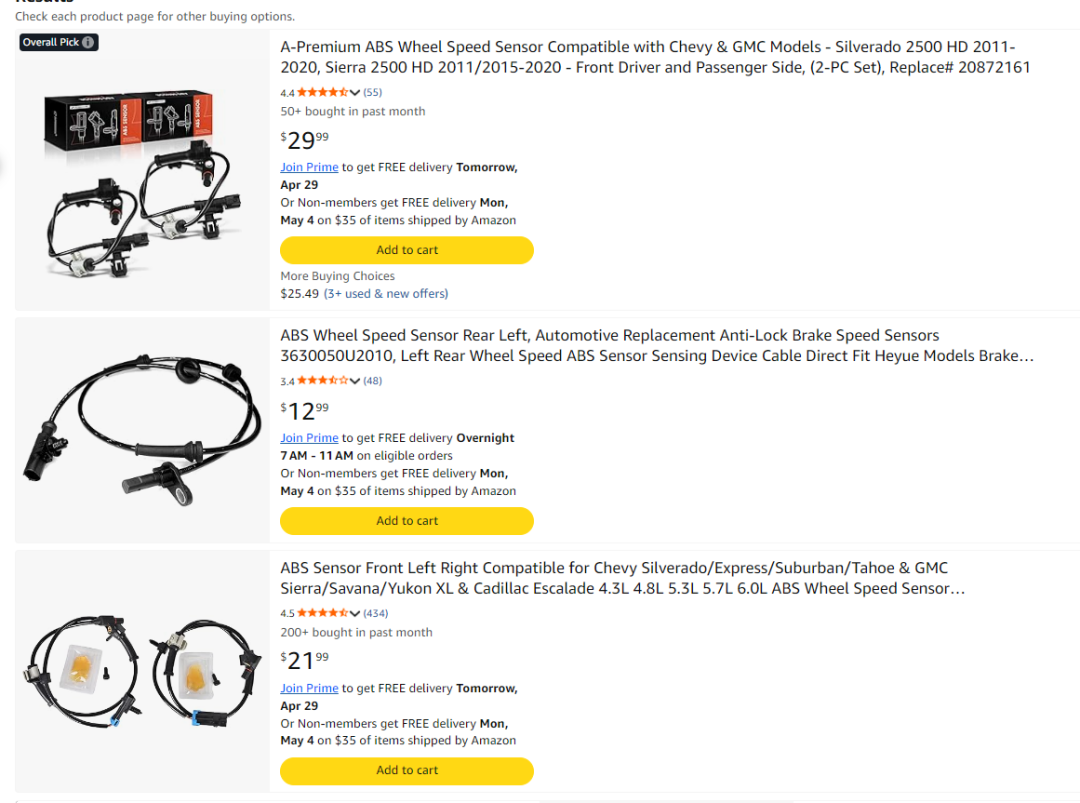Expand rating popover for 3.4-star rear sensor
This screenshot has width=1080, height=803.
click(354, 381)
